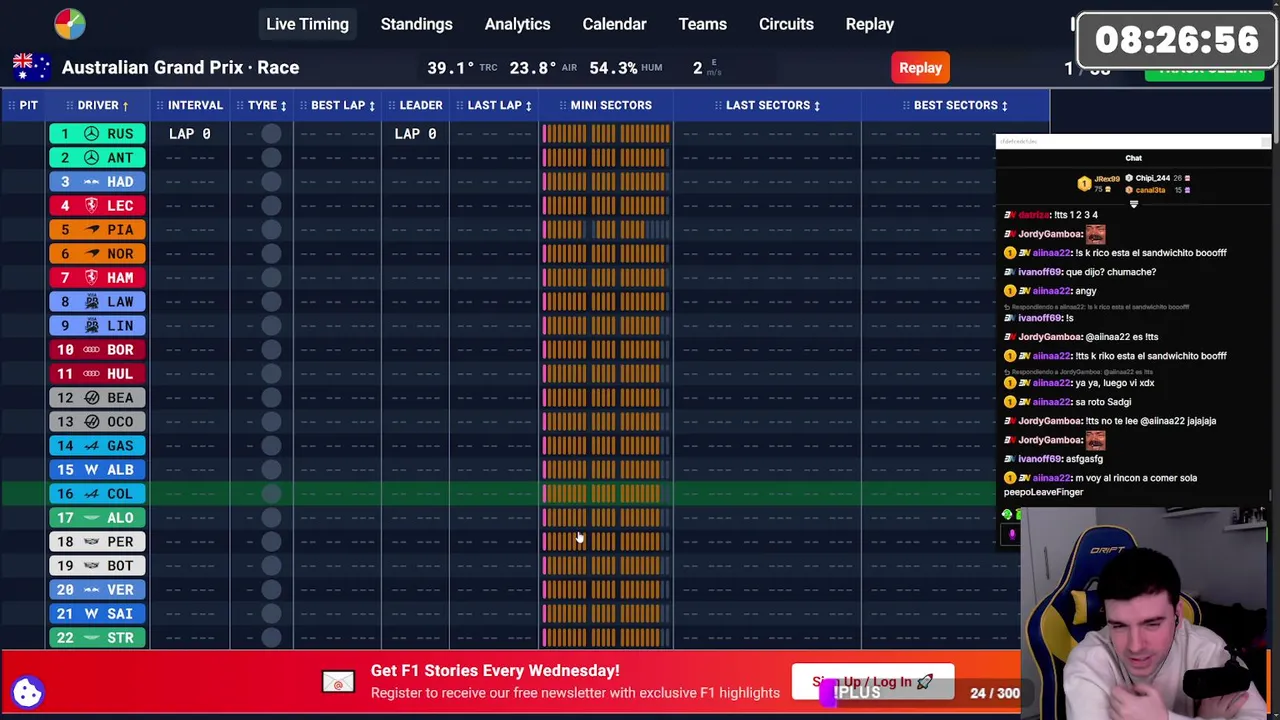This screenshot has height=720, width=1280.
Task: Click the PIT column header
Action: click(x=23, y=105)
